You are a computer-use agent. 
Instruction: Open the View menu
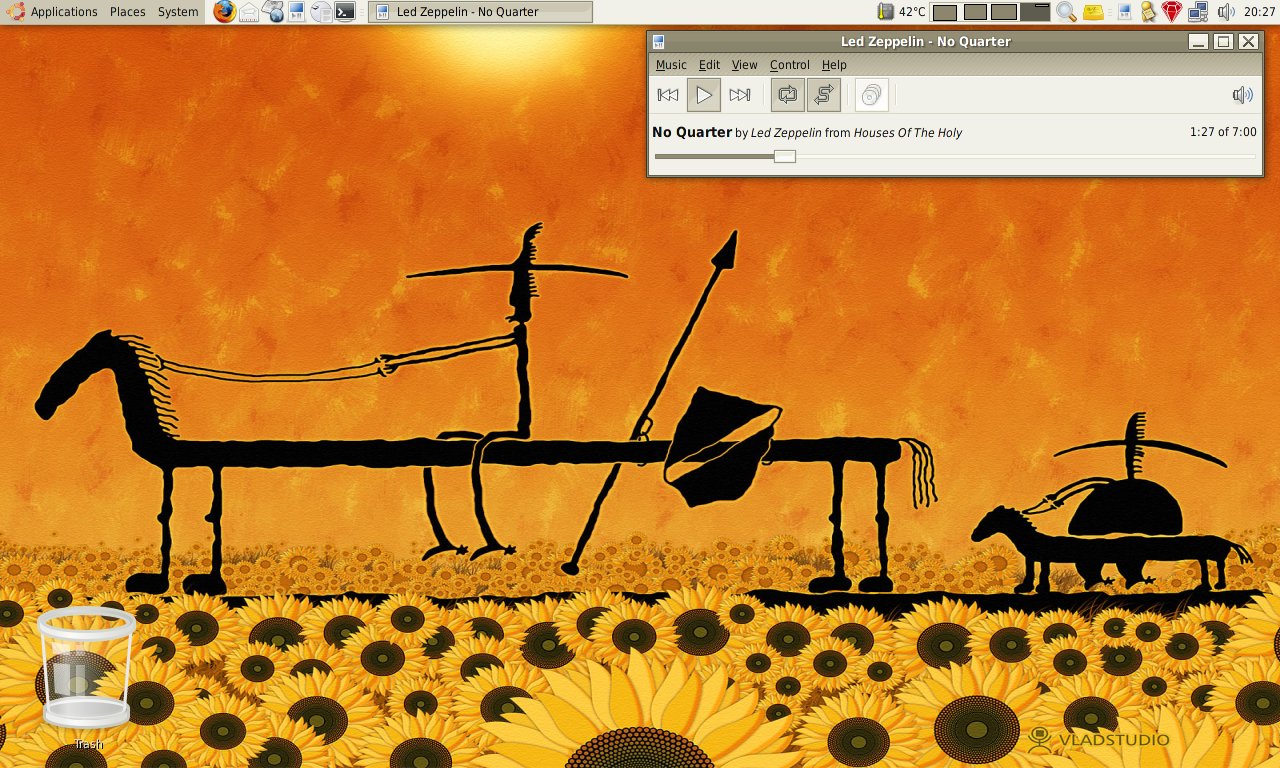745,65
